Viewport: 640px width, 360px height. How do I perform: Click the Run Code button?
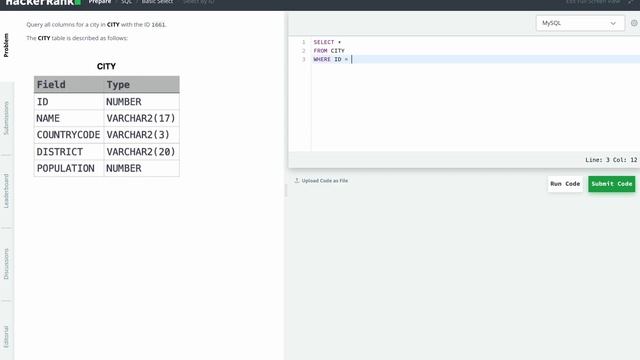pyautogui.click(x=565, y=184)
